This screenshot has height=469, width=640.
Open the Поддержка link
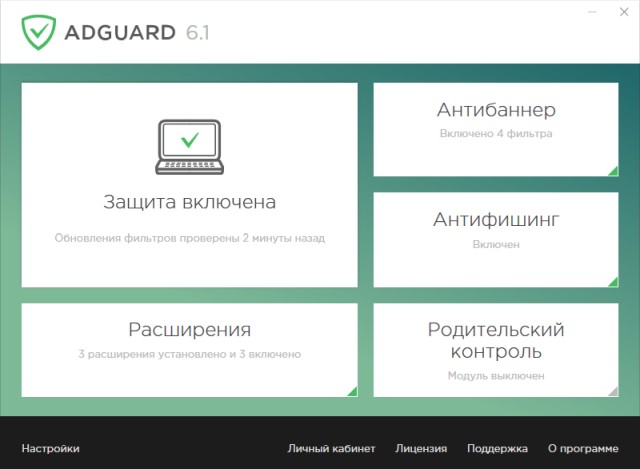497,448
